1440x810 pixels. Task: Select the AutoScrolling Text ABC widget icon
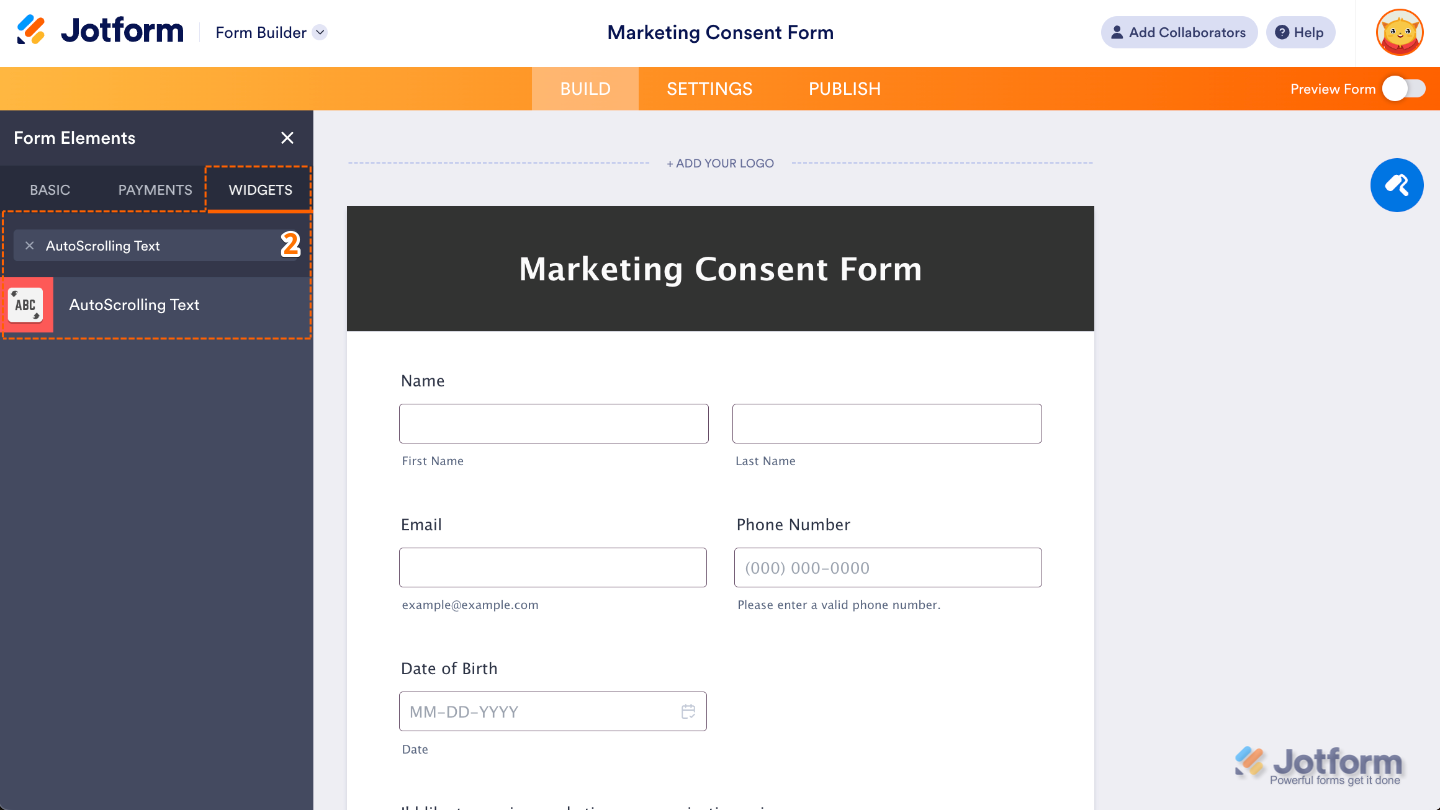(x=27, y=304)
